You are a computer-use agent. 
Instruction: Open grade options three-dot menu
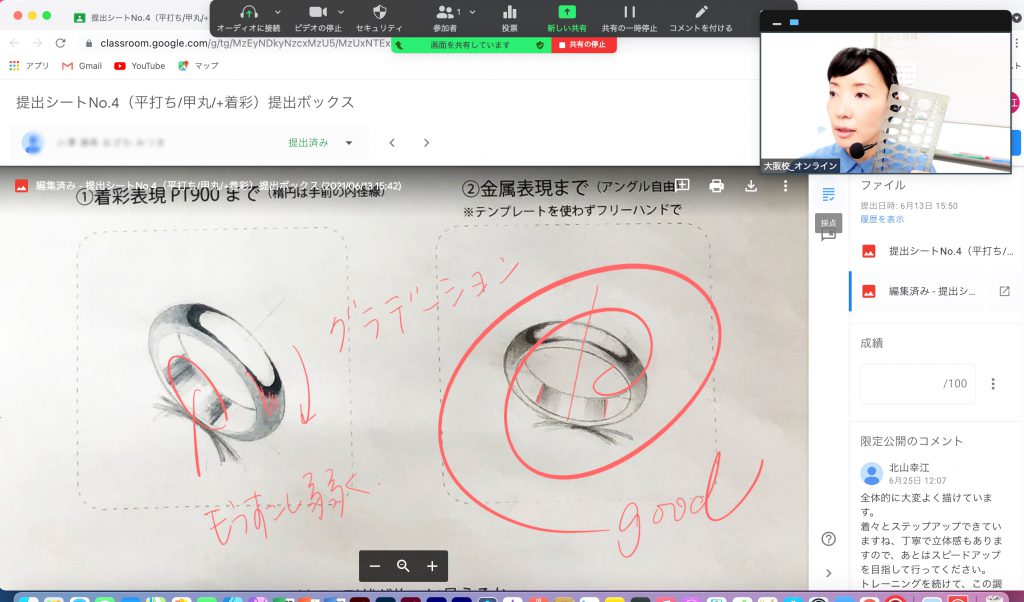click(993, 384)
